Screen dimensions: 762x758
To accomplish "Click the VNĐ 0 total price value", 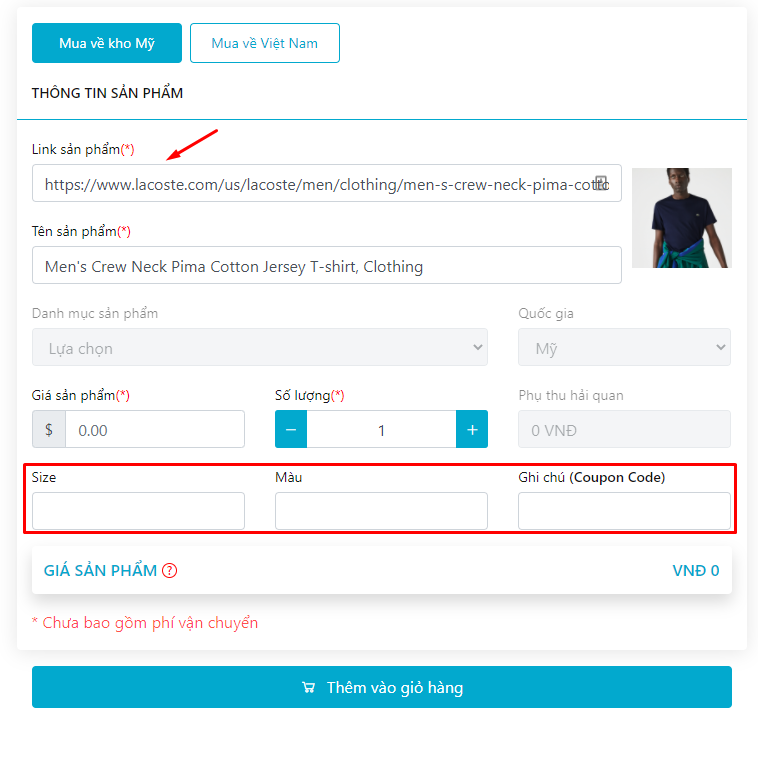I will 695,571.
